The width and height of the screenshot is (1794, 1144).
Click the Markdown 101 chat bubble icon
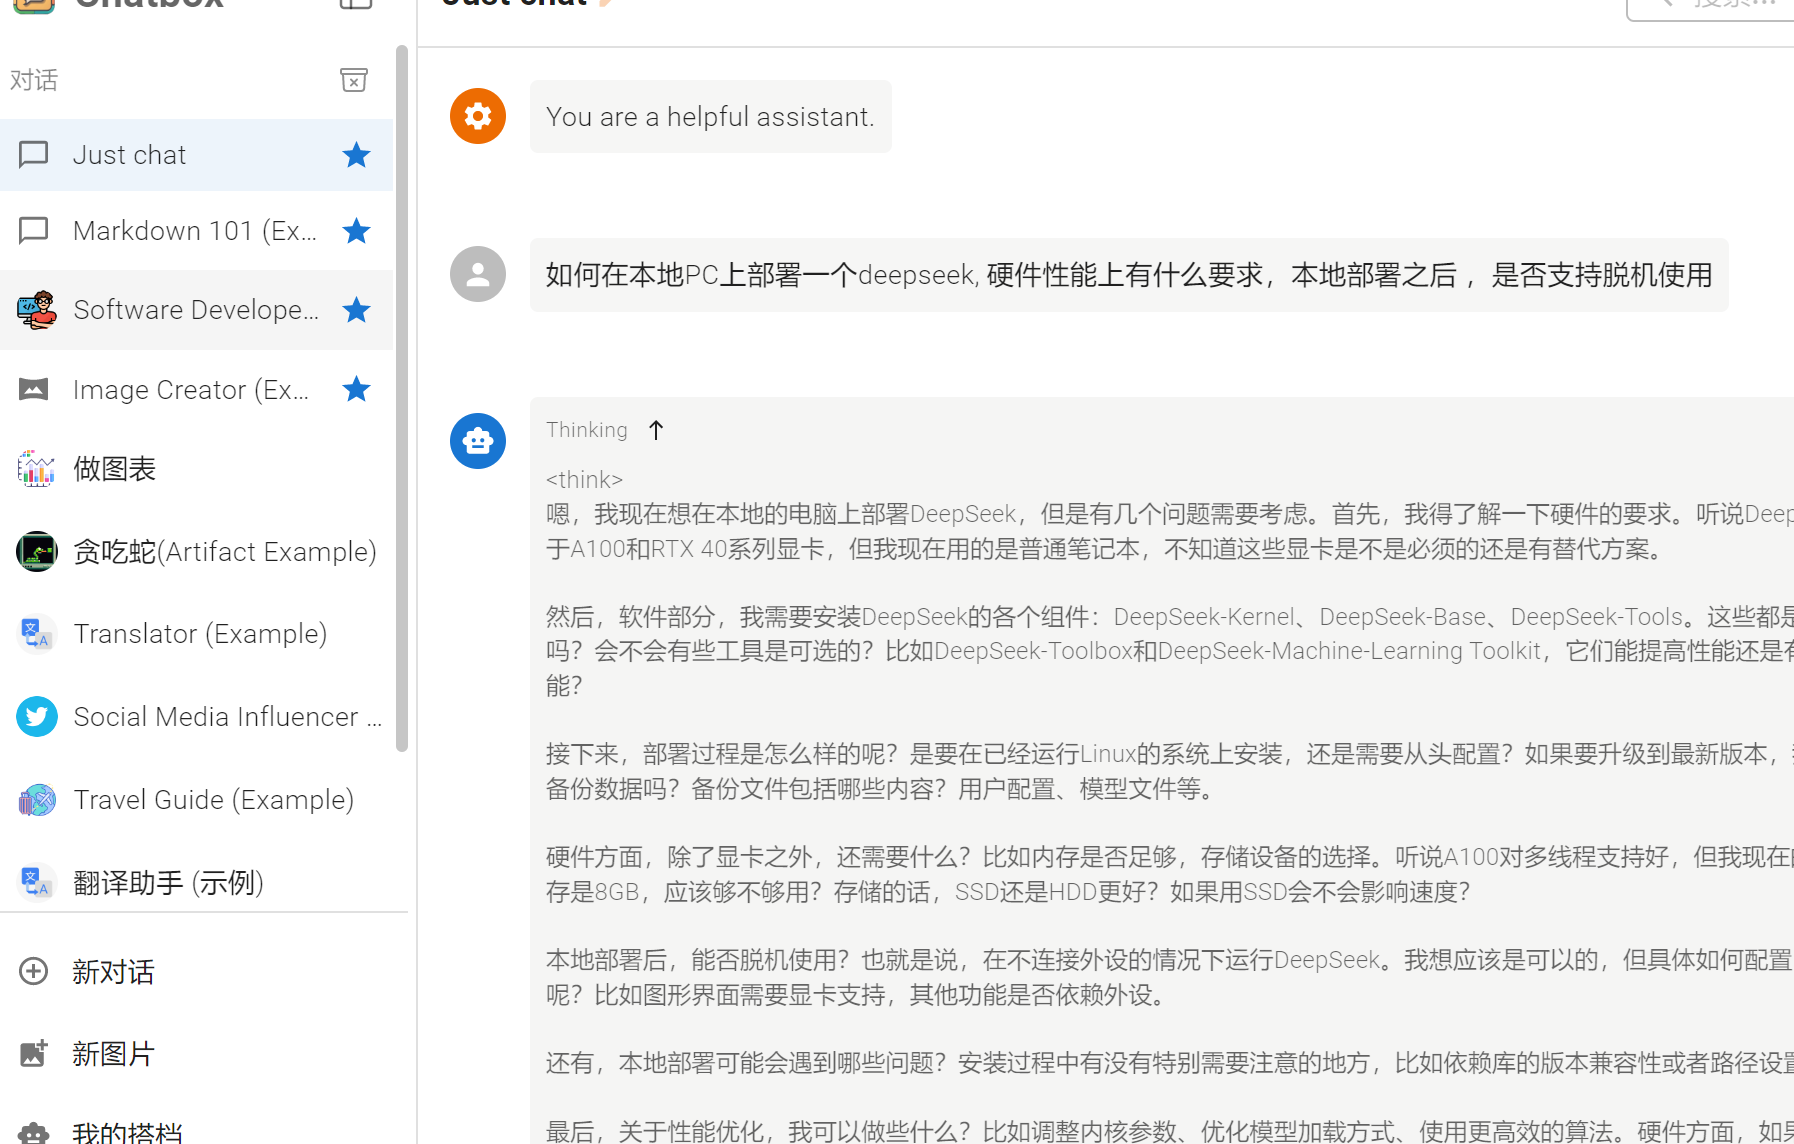tap(34, 231)
